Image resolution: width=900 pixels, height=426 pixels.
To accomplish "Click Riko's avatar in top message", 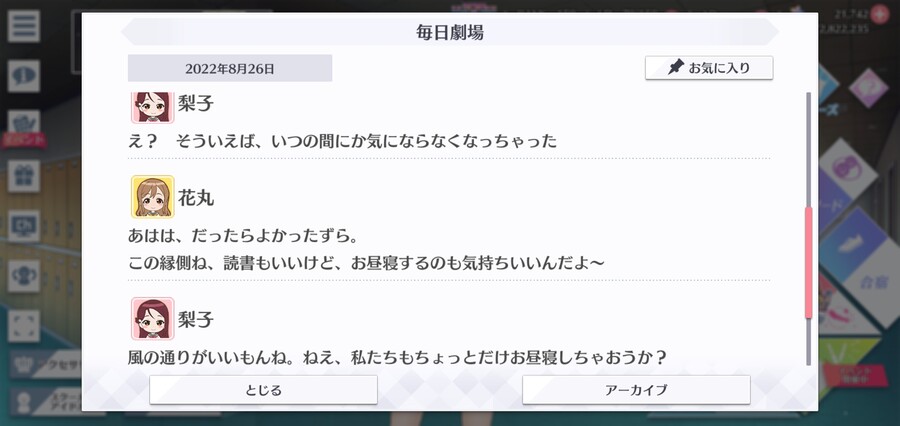I will (152, 107).
